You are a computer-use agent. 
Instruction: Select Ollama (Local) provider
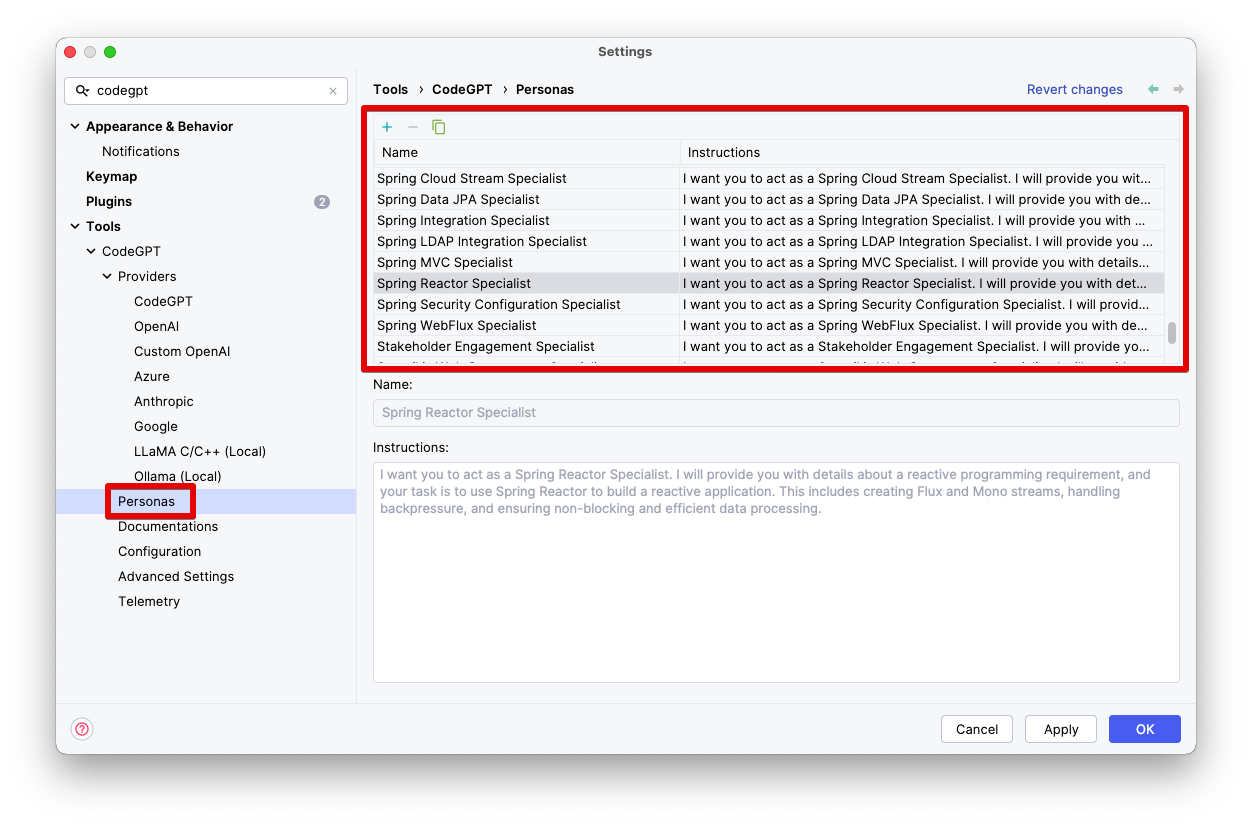[x=178, y=477]
